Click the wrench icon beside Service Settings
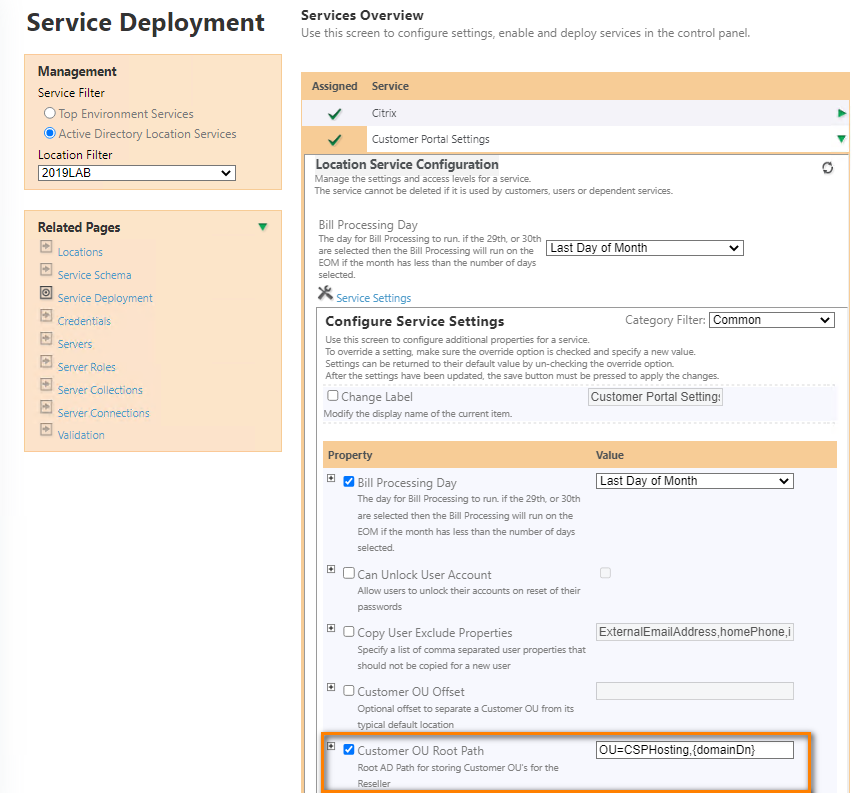Viewport: 855px width, 793px height. click(324, 293)
